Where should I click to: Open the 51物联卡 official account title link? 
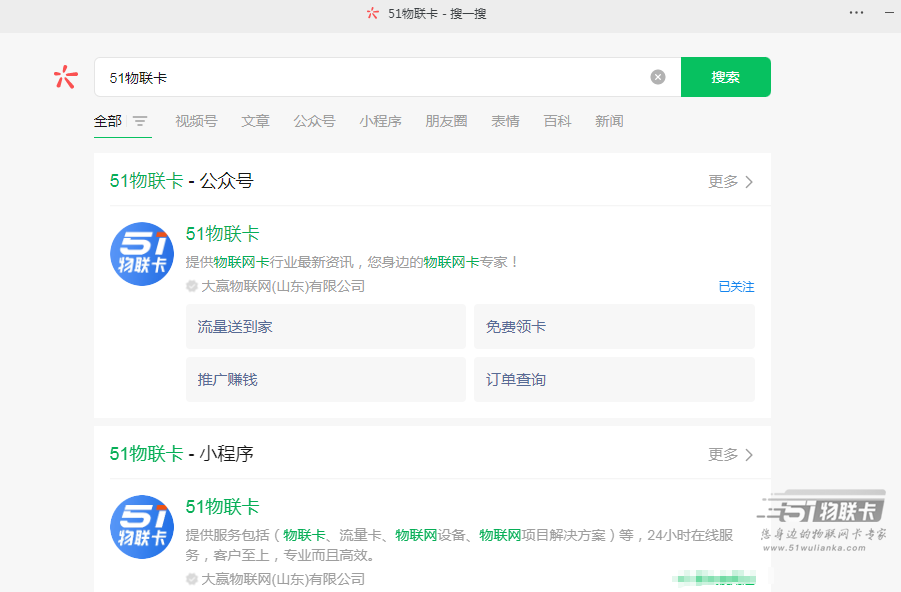[222, 234]
